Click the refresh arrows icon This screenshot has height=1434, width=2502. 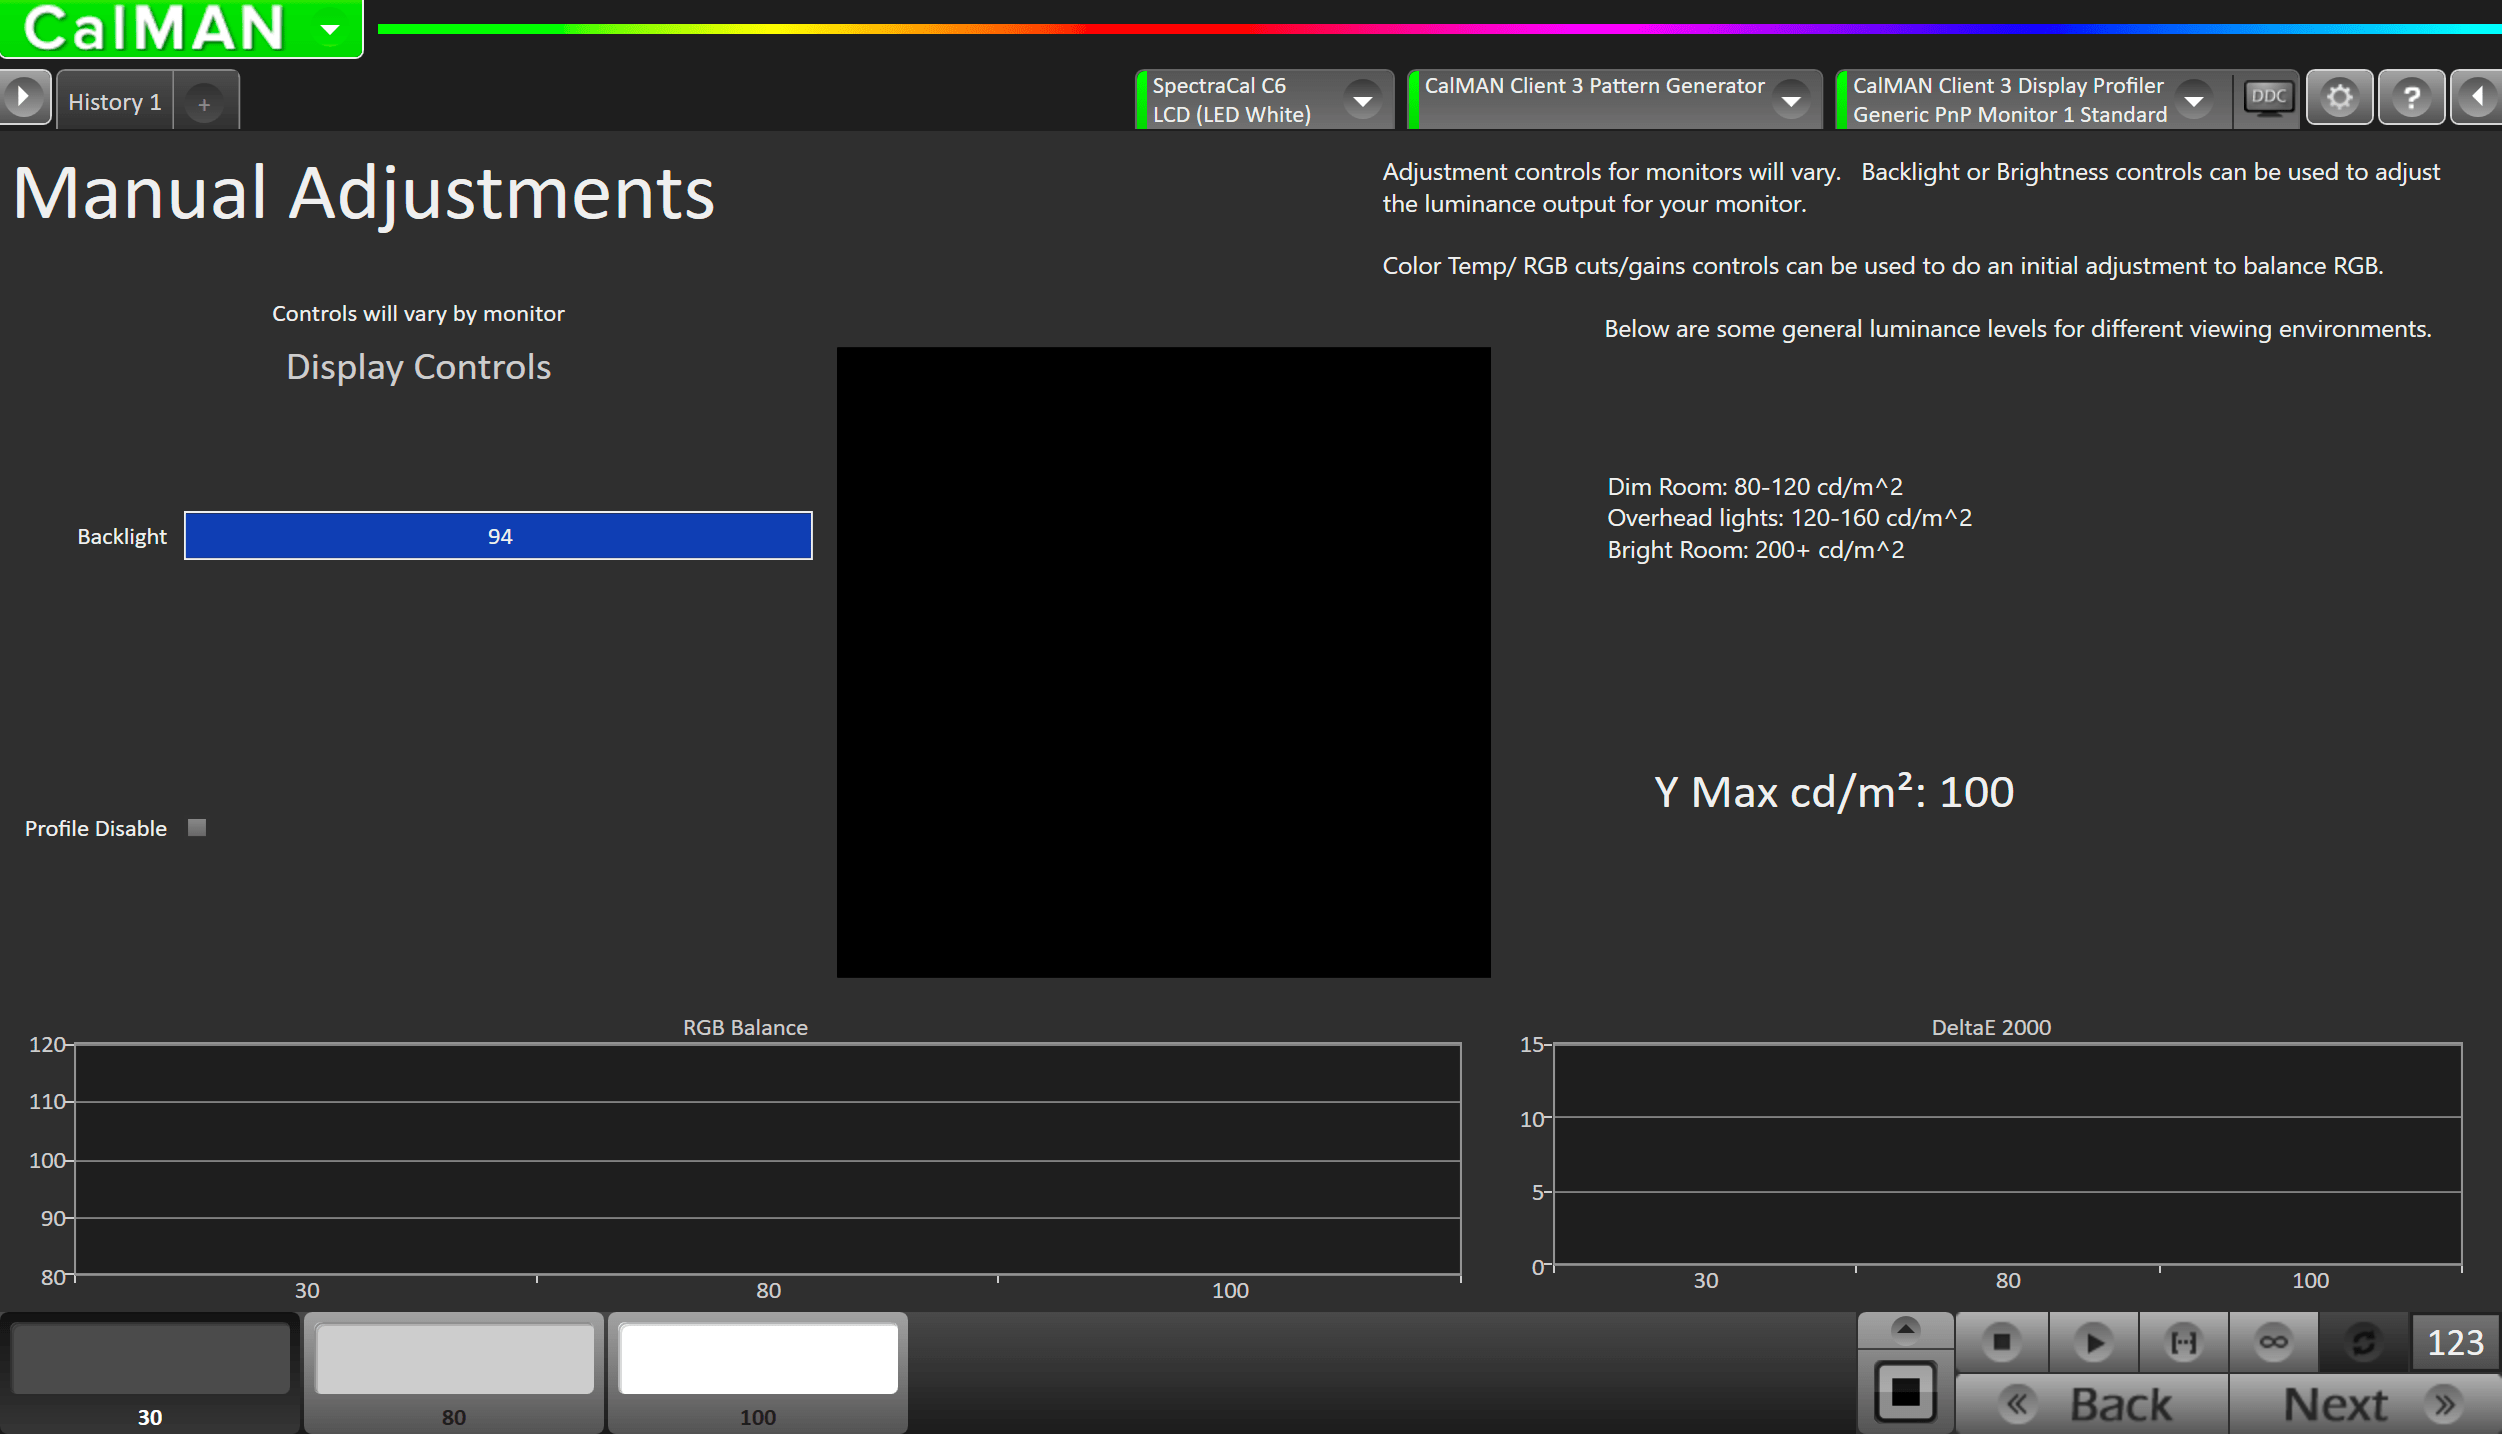(x=2363, y=1342)
